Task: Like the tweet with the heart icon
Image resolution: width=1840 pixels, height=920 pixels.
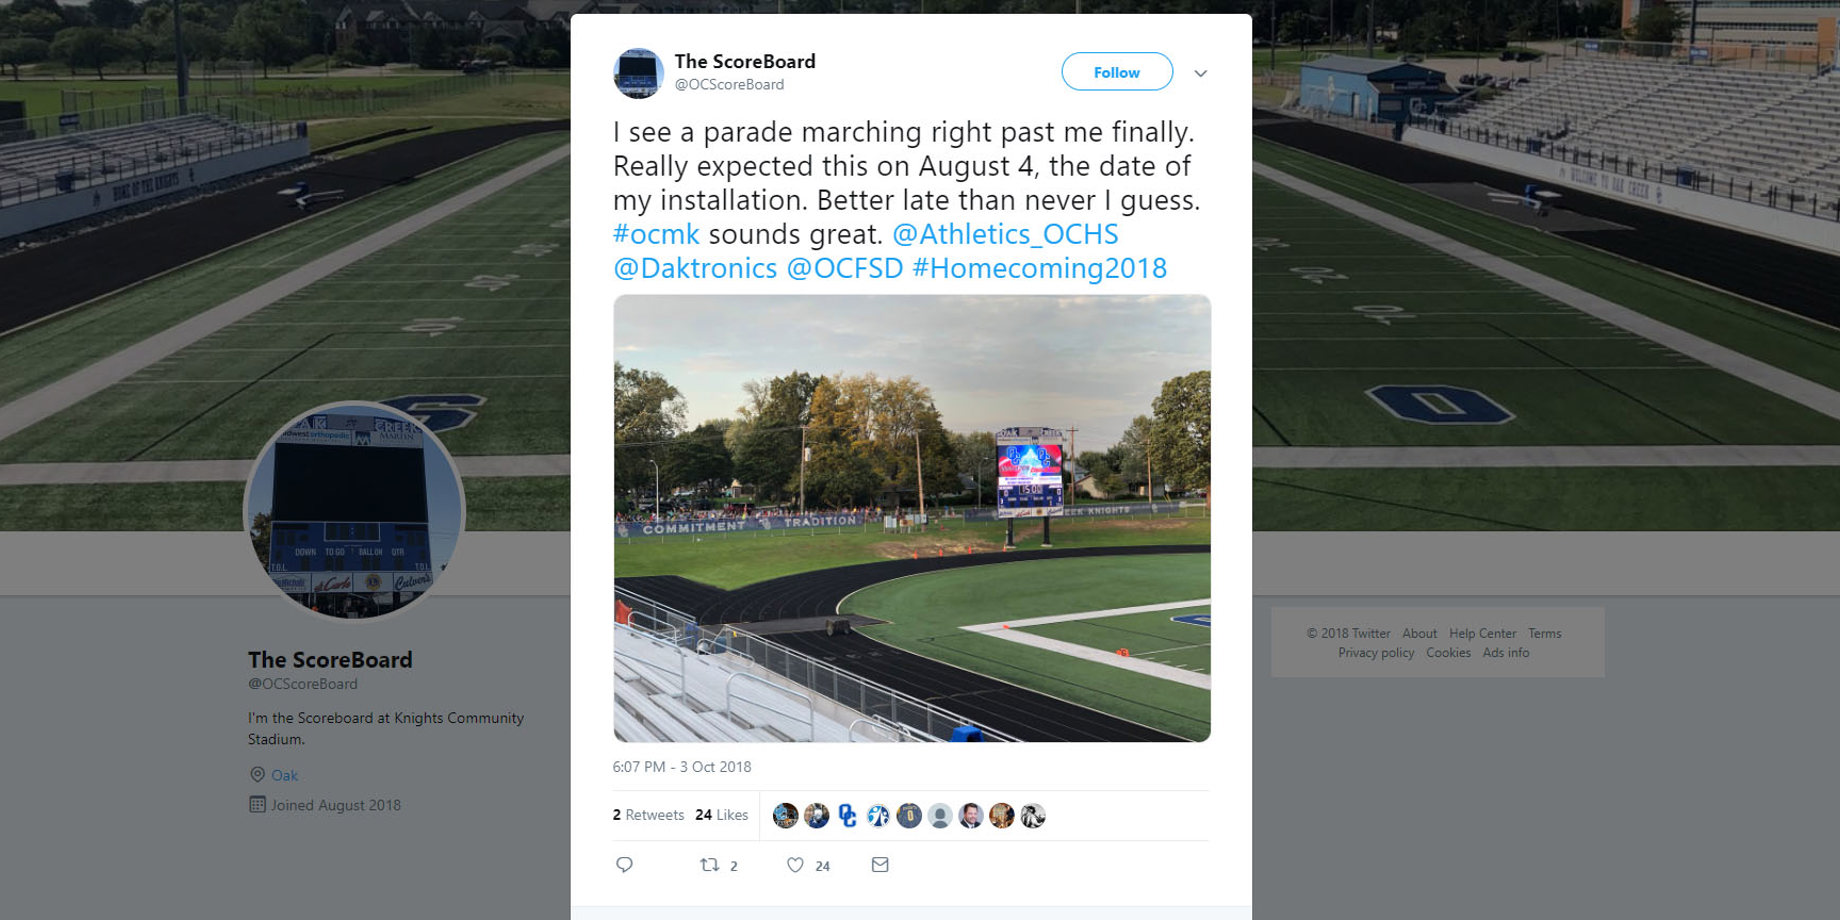Action: click(x=795, y=865)
